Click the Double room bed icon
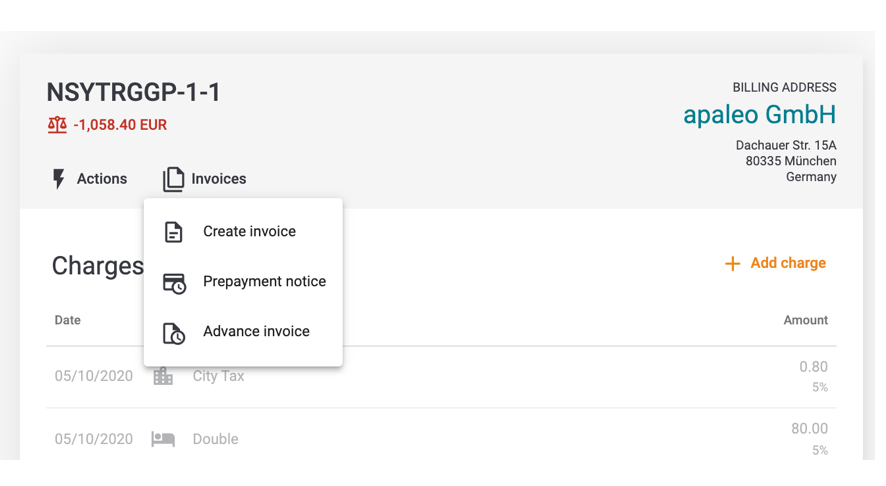Screen dimensions: 886x486 click(x=163, y=439)
